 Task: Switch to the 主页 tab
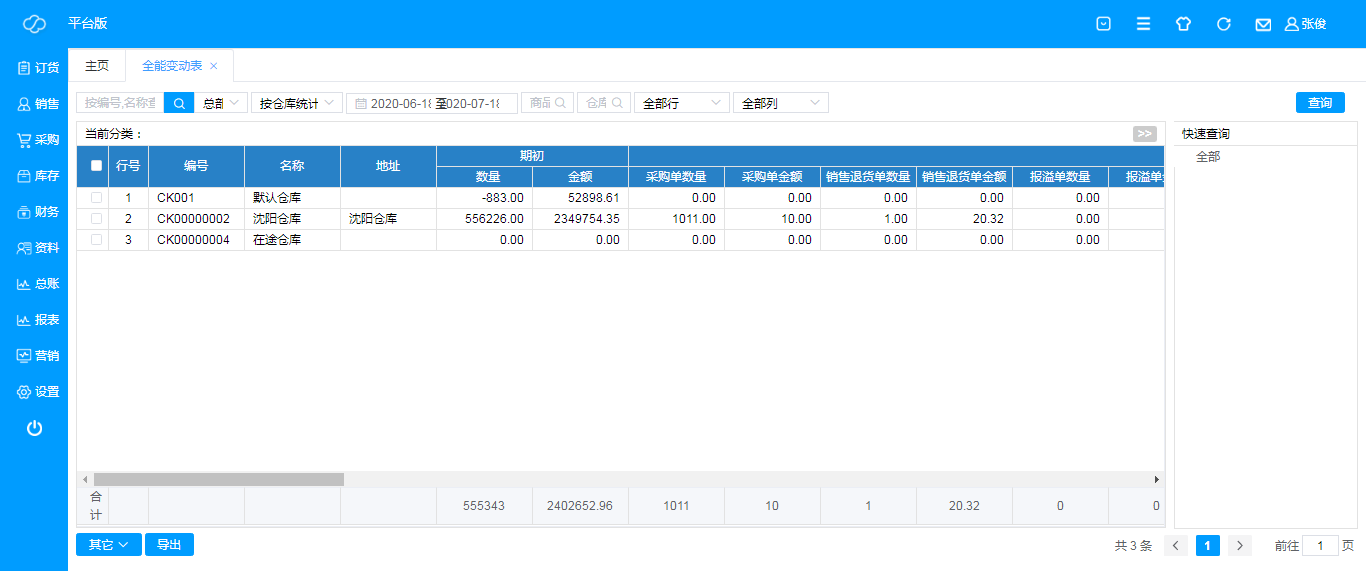[97, 66]
